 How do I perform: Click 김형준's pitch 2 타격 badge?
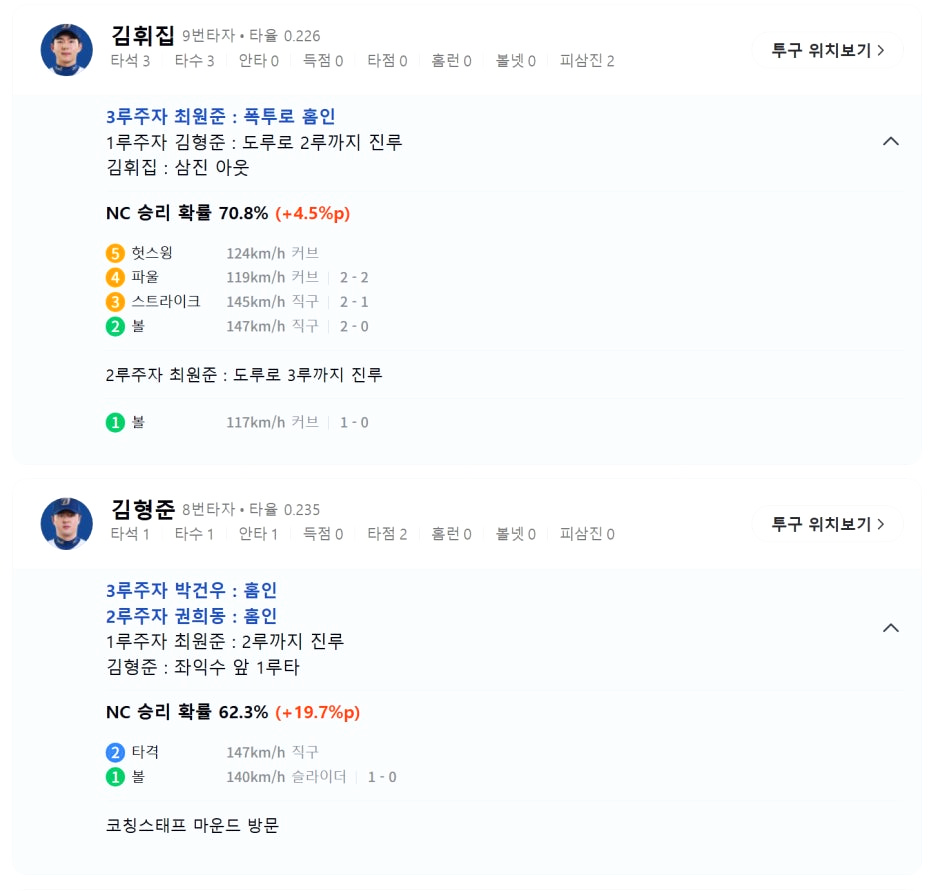115,752
